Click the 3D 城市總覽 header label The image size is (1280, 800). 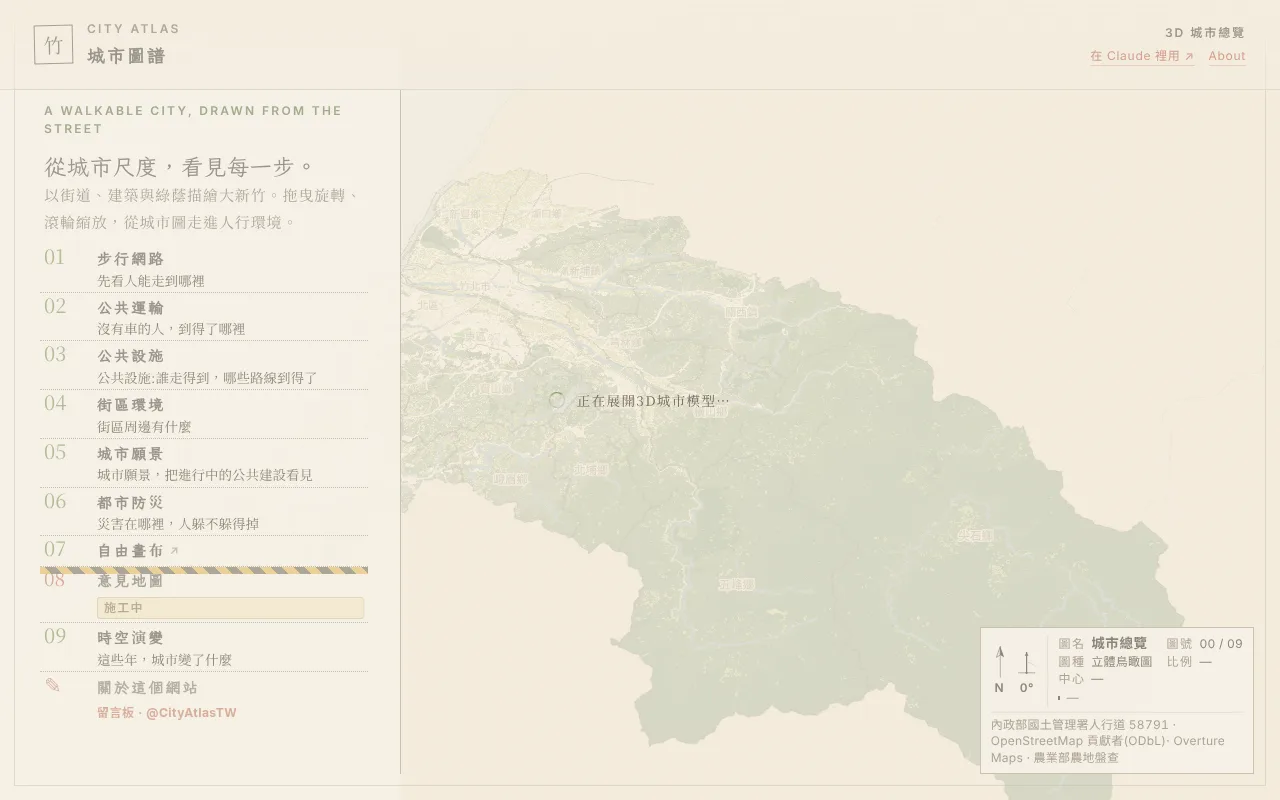pyautogui.click(x=1205, y=33)
